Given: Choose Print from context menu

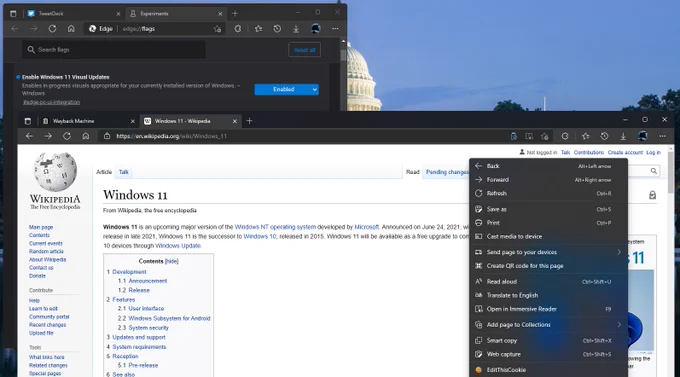Looking at the screenshot, I should [549, 223].
